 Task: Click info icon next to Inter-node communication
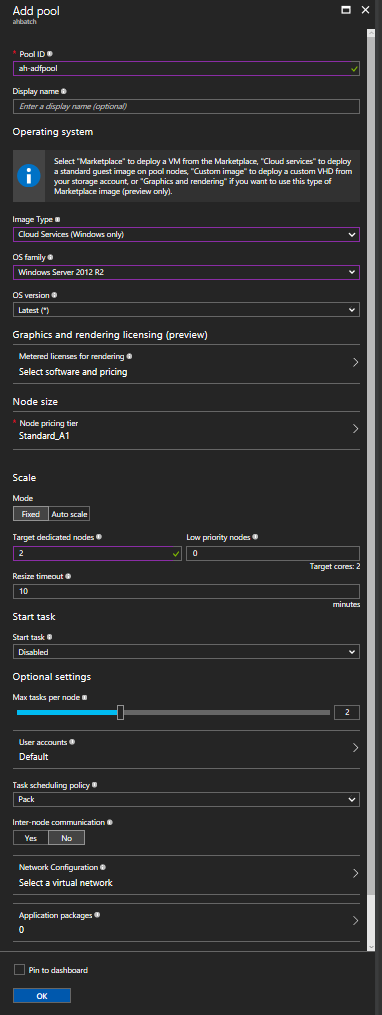[109, 823]
